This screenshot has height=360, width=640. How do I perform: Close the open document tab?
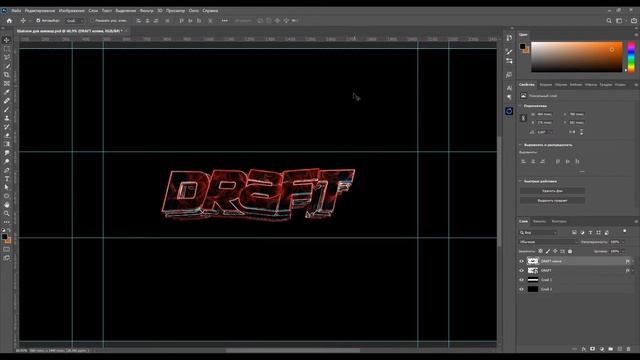(x=126, y=31)
